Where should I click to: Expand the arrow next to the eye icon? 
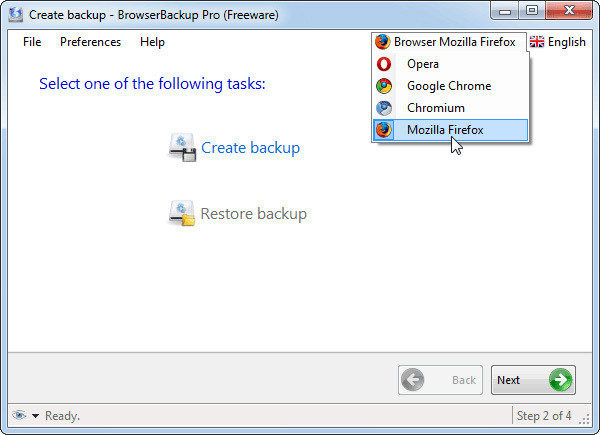(35, 416)
